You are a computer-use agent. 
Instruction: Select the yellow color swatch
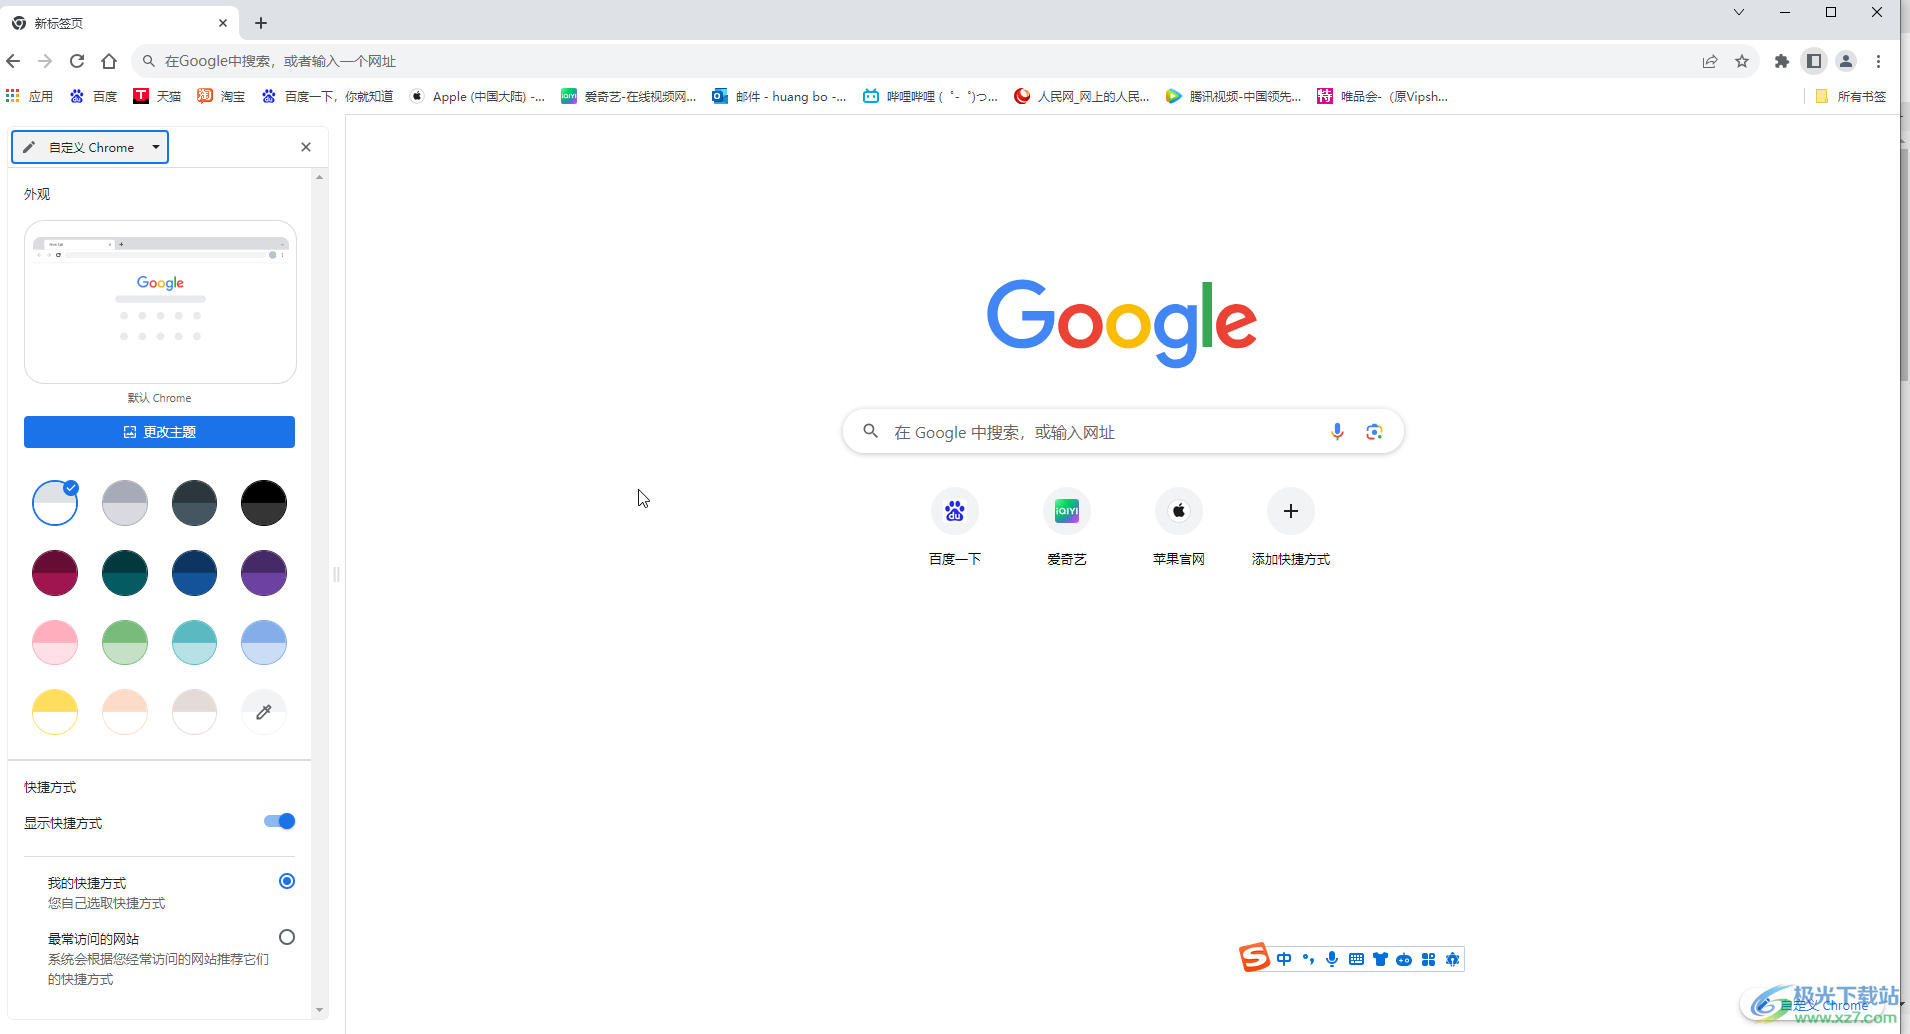coord(55,712)
